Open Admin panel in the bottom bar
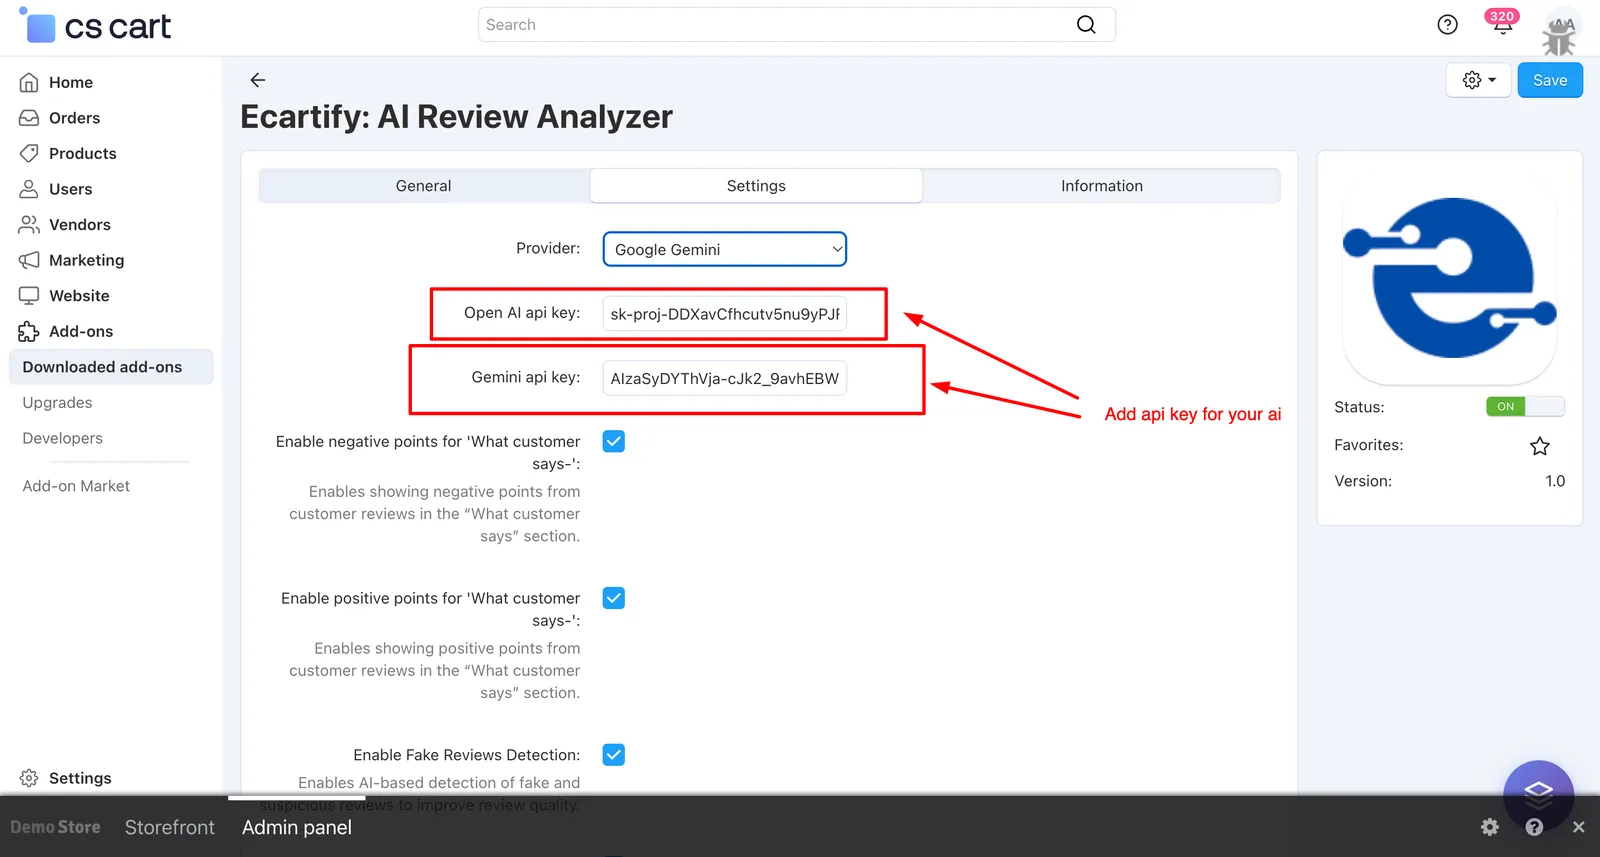Viewport: 1600px width, 857px height. pyautogui.click(x=297, y=827)
